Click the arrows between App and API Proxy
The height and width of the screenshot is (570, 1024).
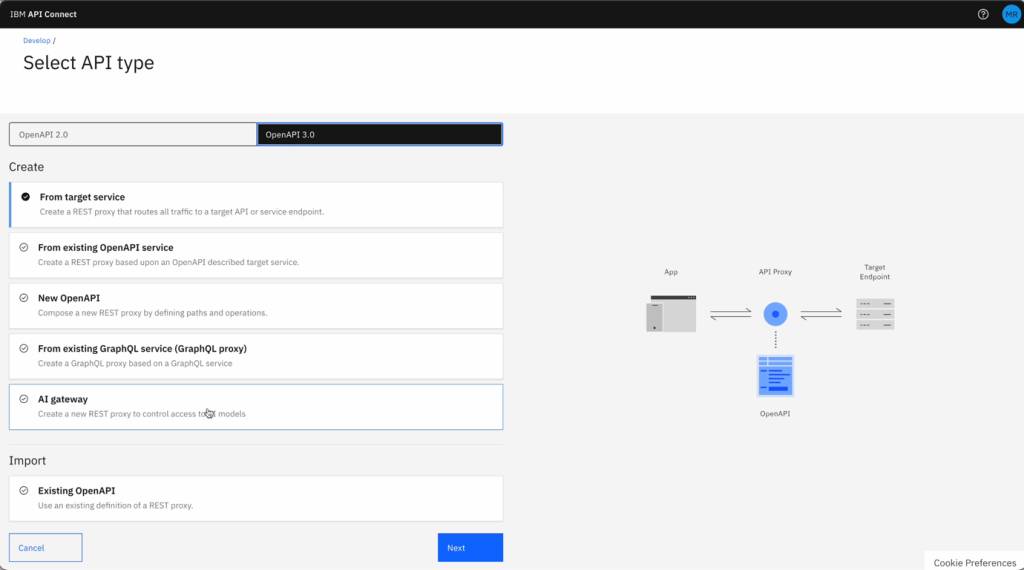click(730, 314)
